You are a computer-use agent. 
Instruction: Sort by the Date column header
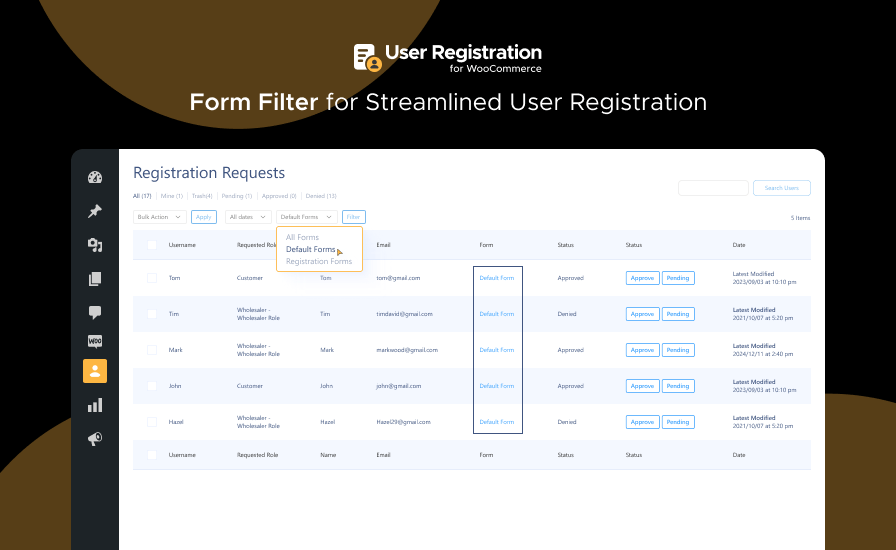coord(739,245)
